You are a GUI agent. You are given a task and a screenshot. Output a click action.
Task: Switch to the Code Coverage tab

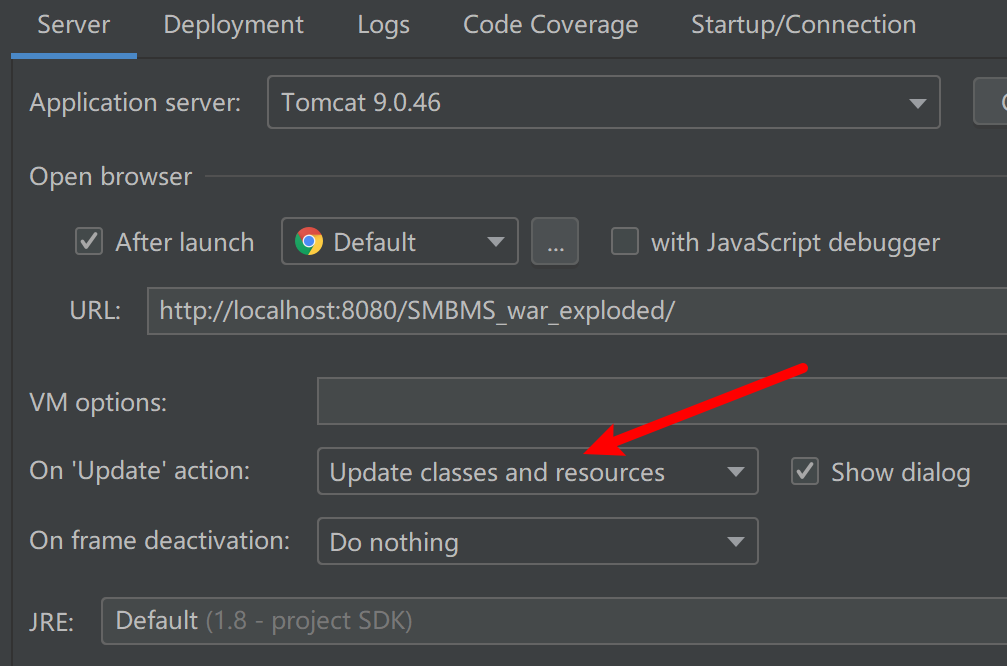pyautogui.click(x=550, y=26)
